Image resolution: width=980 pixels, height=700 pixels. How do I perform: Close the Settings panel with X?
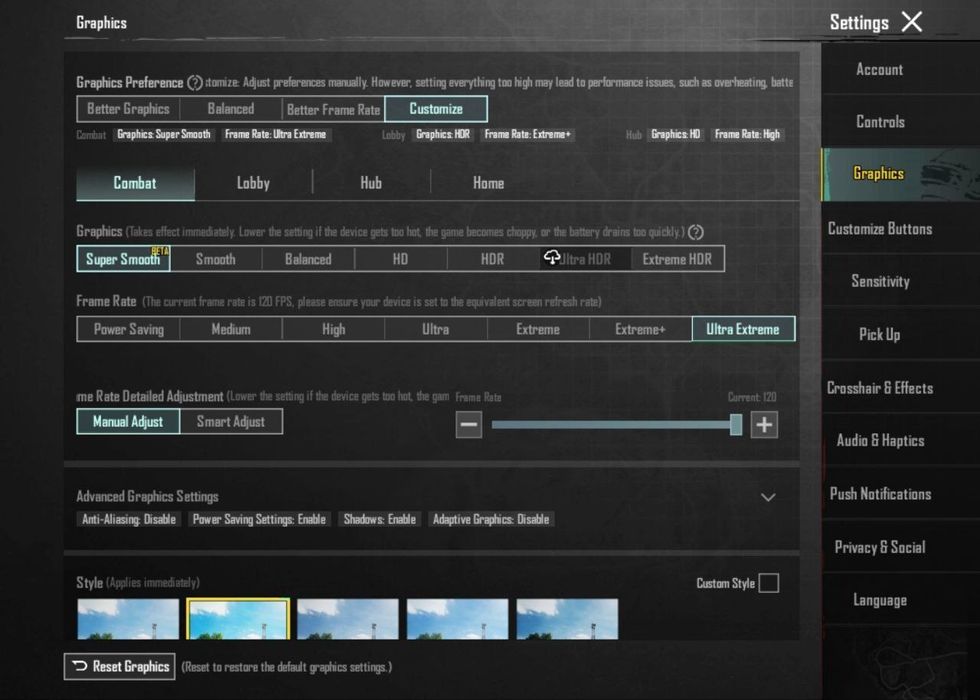pos(912,22)
